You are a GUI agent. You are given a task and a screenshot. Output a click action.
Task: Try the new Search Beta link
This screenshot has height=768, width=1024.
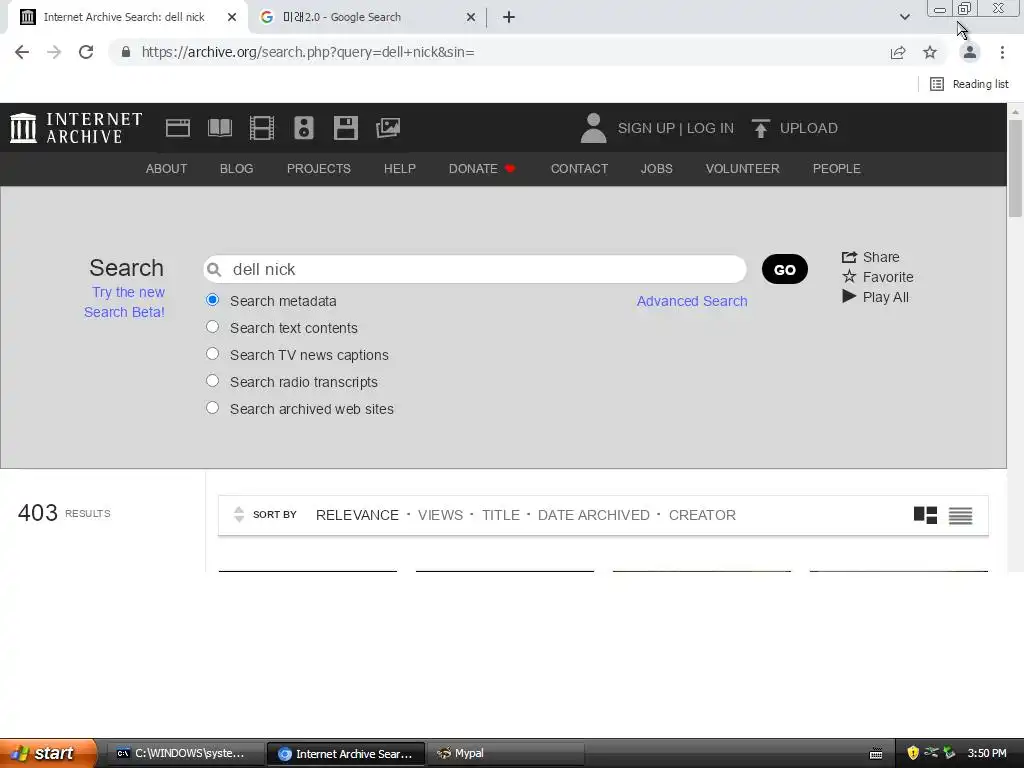tap(125, 302)
